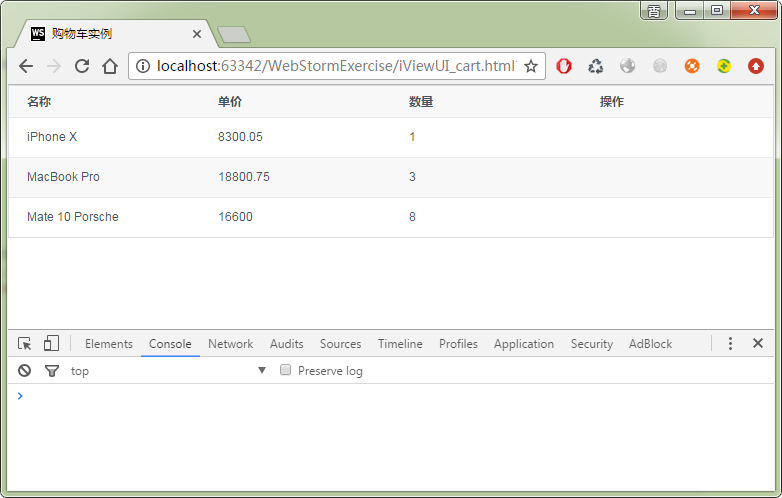
Task: Reload the page with the refresh icon
Action: pyautogui.click(x=82, y=66)
